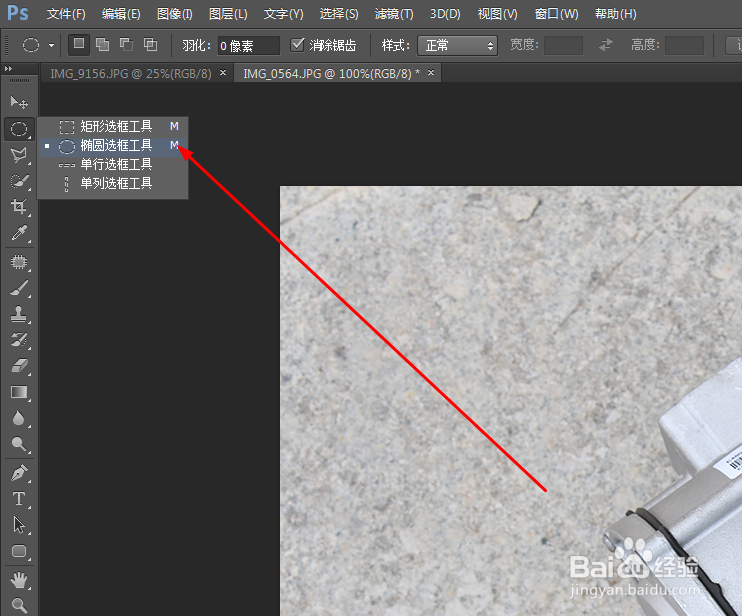Select the Rounded Rectangle shape tool
Image resolution: width=742 pixels, height=616 pixels.
19,551
